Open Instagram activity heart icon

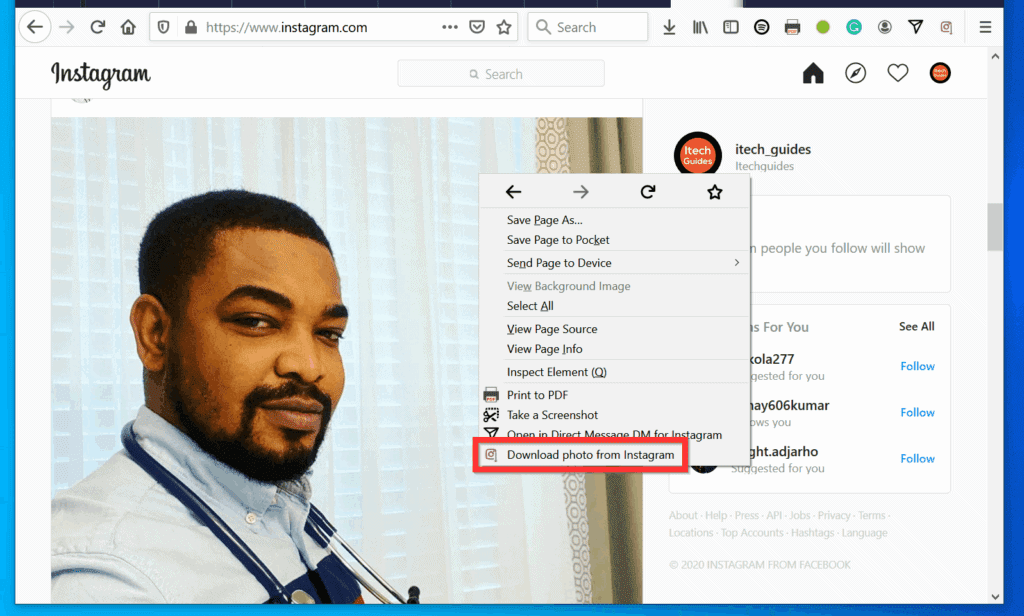pos(898,73)
